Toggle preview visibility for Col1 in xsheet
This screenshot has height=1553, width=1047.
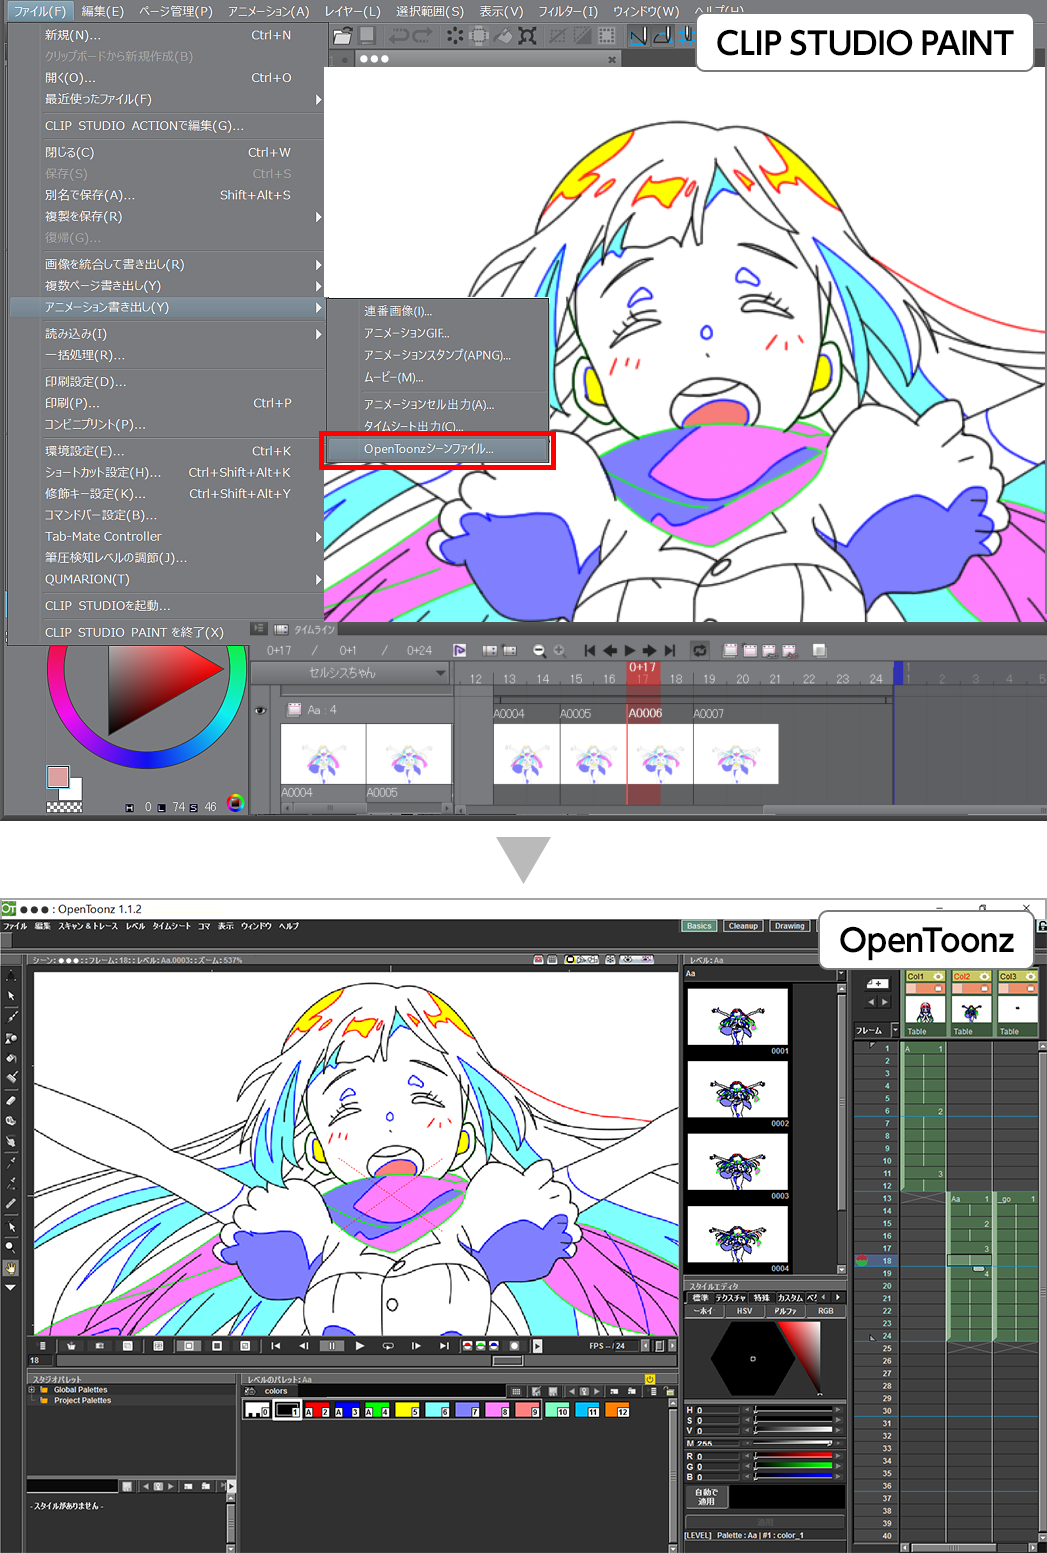tap(938, 976)
